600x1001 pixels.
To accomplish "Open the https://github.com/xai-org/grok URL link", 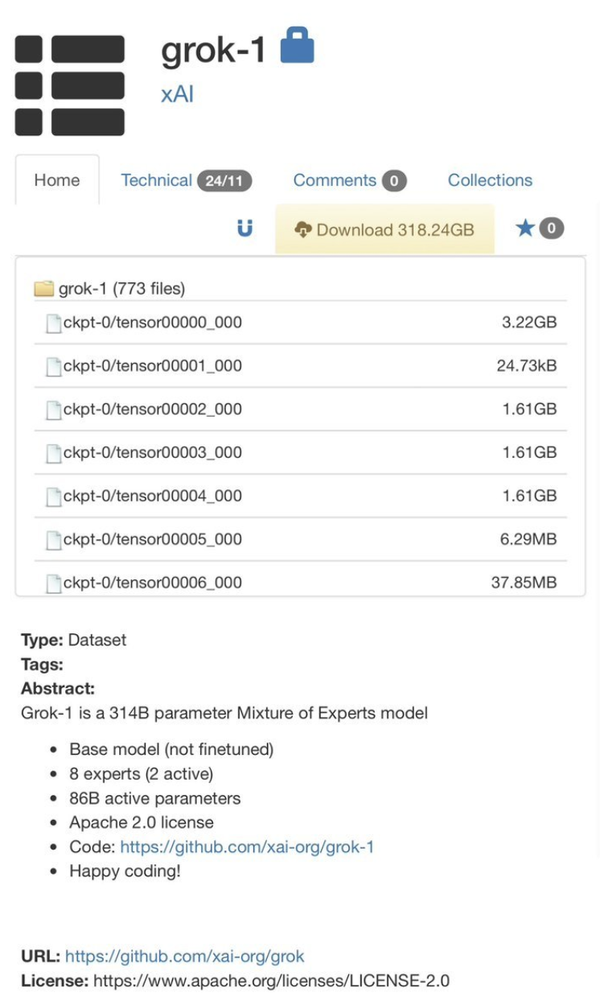I will [185, 956].
